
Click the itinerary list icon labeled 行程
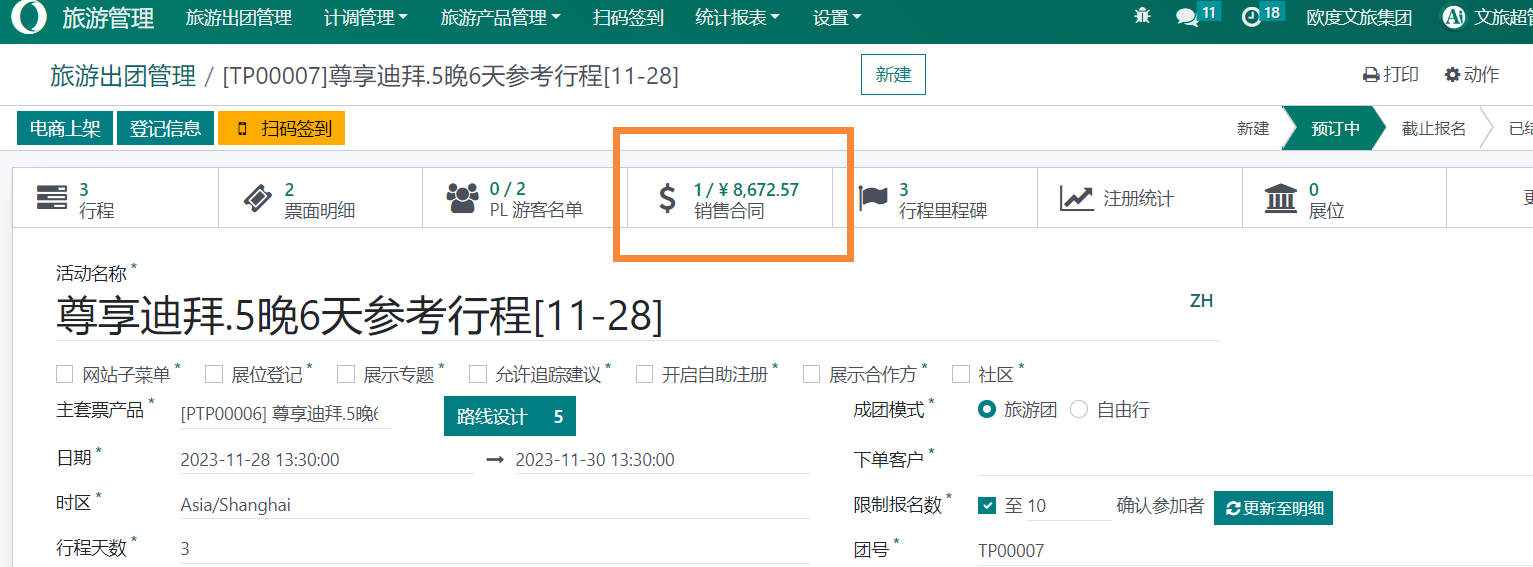(52, 199)
